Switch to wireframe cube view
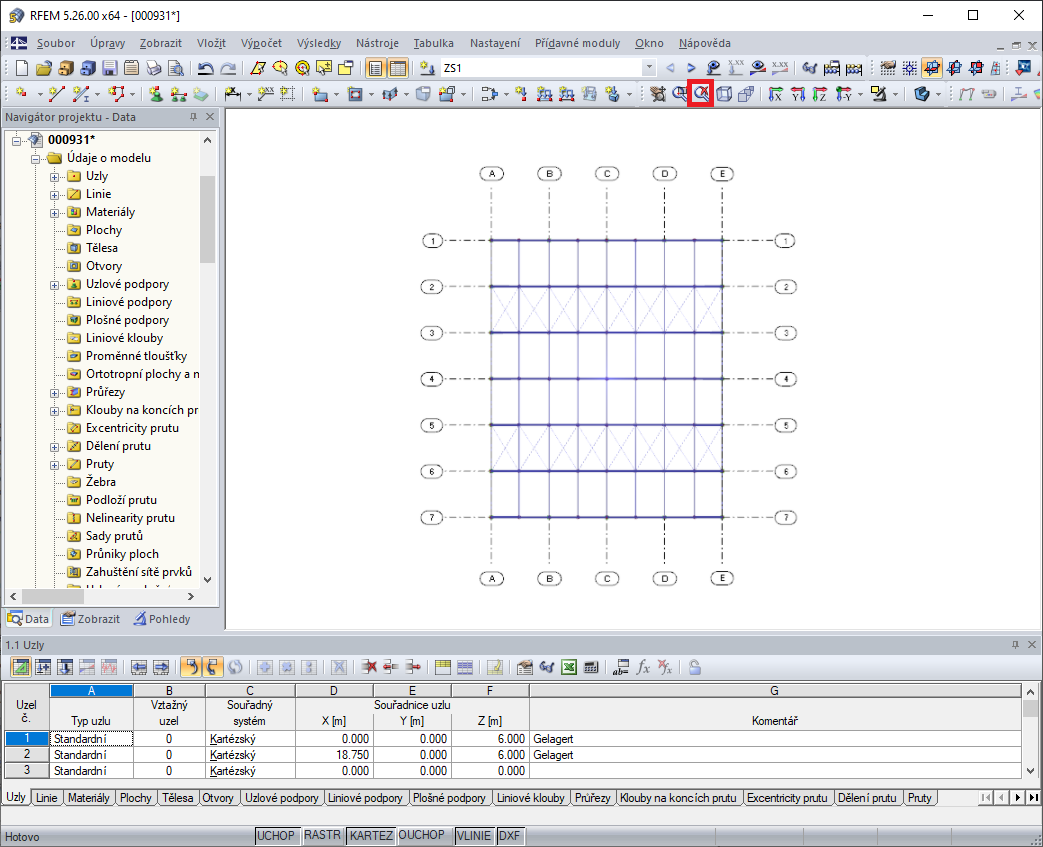 (x=724, y=94)
